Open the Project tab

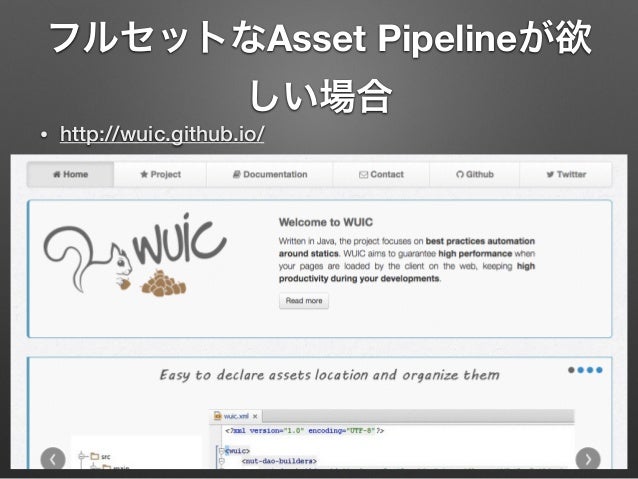160,175
